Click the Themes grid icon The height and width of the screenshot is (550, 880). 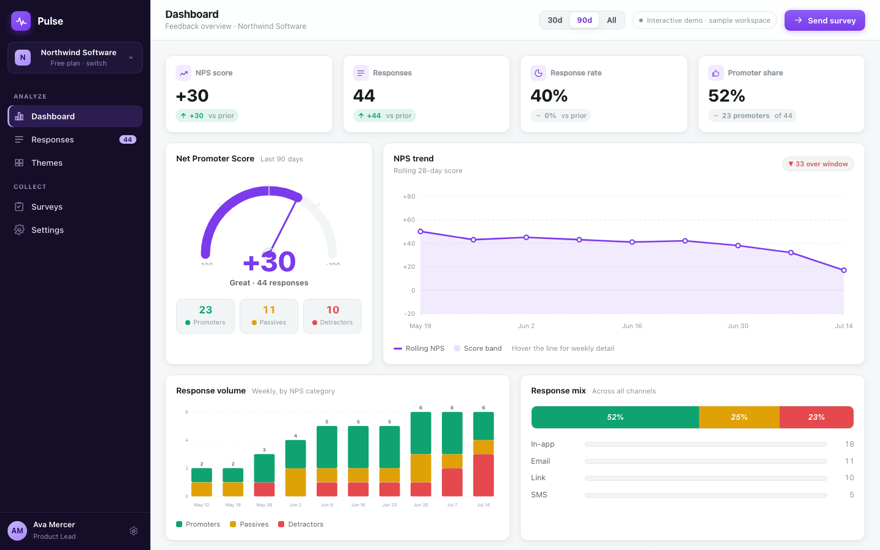pyautogui.click(x=19, y=163)
